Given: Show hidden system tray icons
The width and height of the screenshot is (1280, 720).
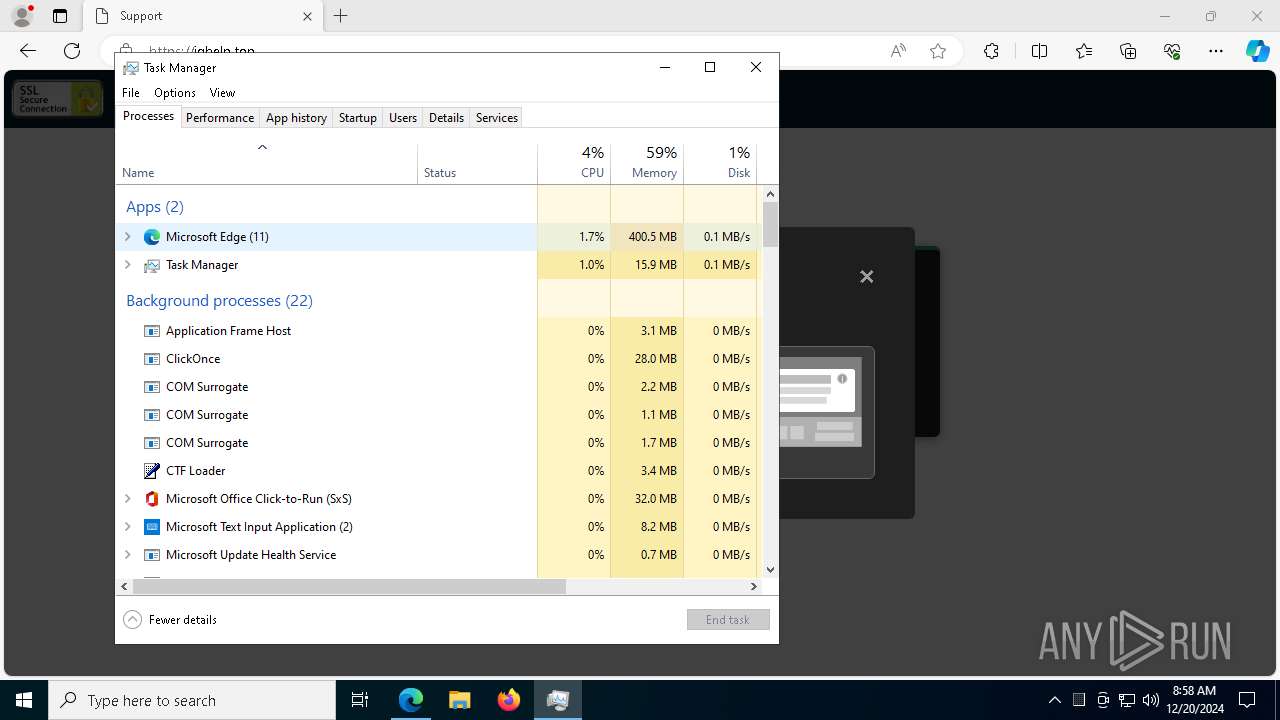Looking at the screenshot, I should click(x=1054, y=700).
